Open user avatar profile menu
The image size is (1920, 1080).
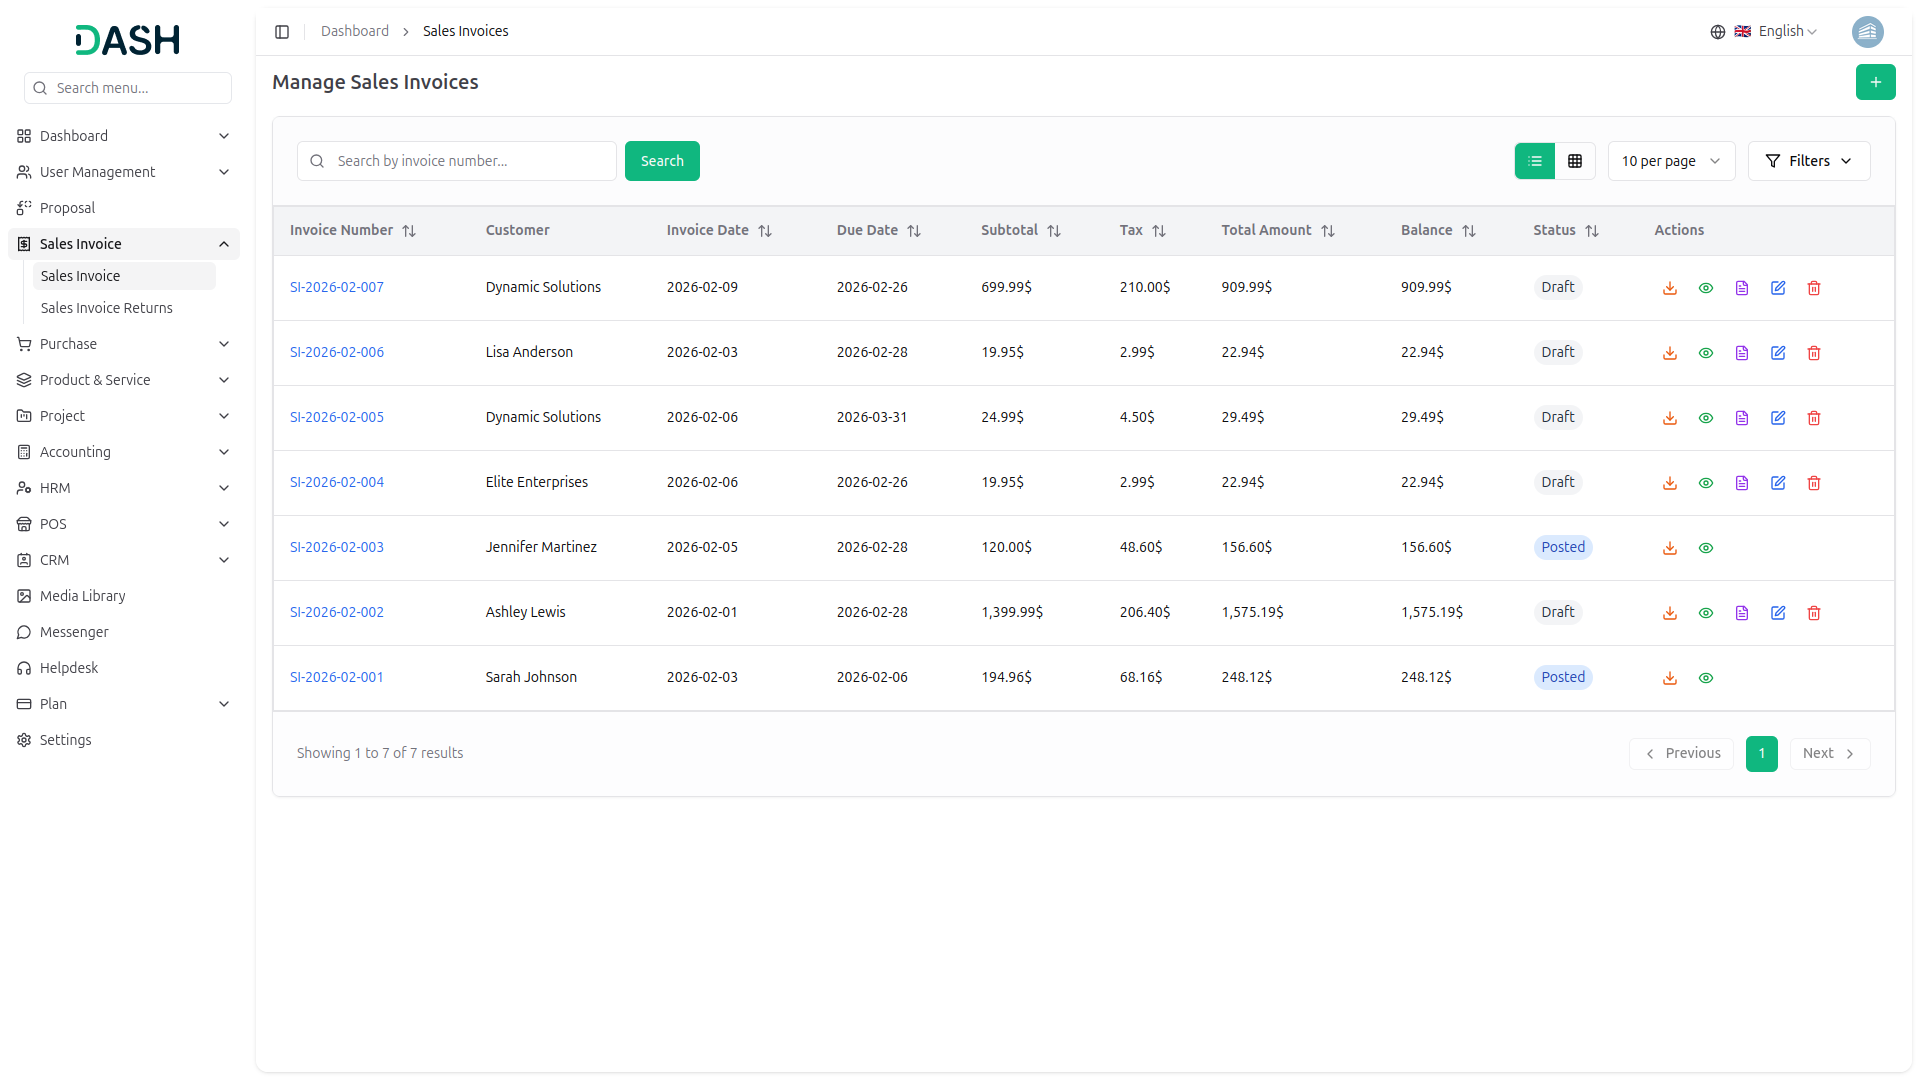(x=1867, y=32)
